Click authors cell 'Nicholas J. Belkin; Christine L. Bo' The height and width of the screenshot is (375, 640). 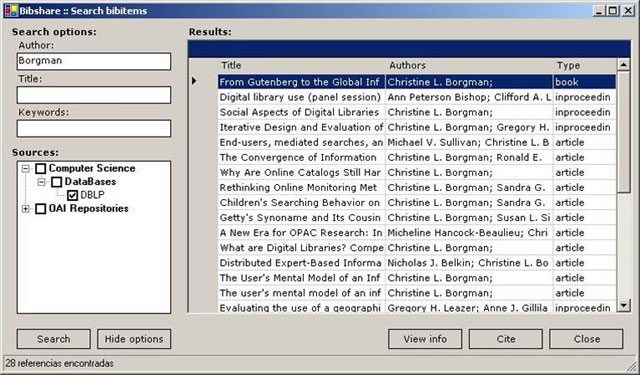tap(469, 263)
